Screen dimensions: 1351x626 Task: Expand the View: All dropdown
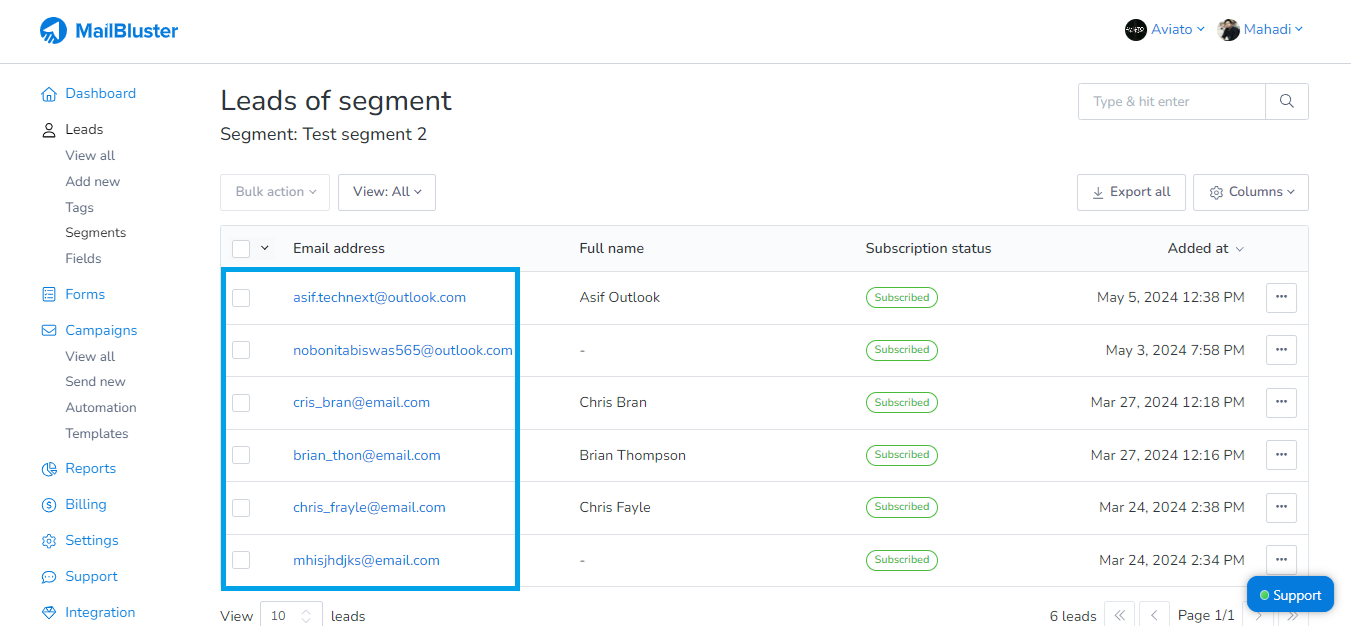tap(386, 192)
